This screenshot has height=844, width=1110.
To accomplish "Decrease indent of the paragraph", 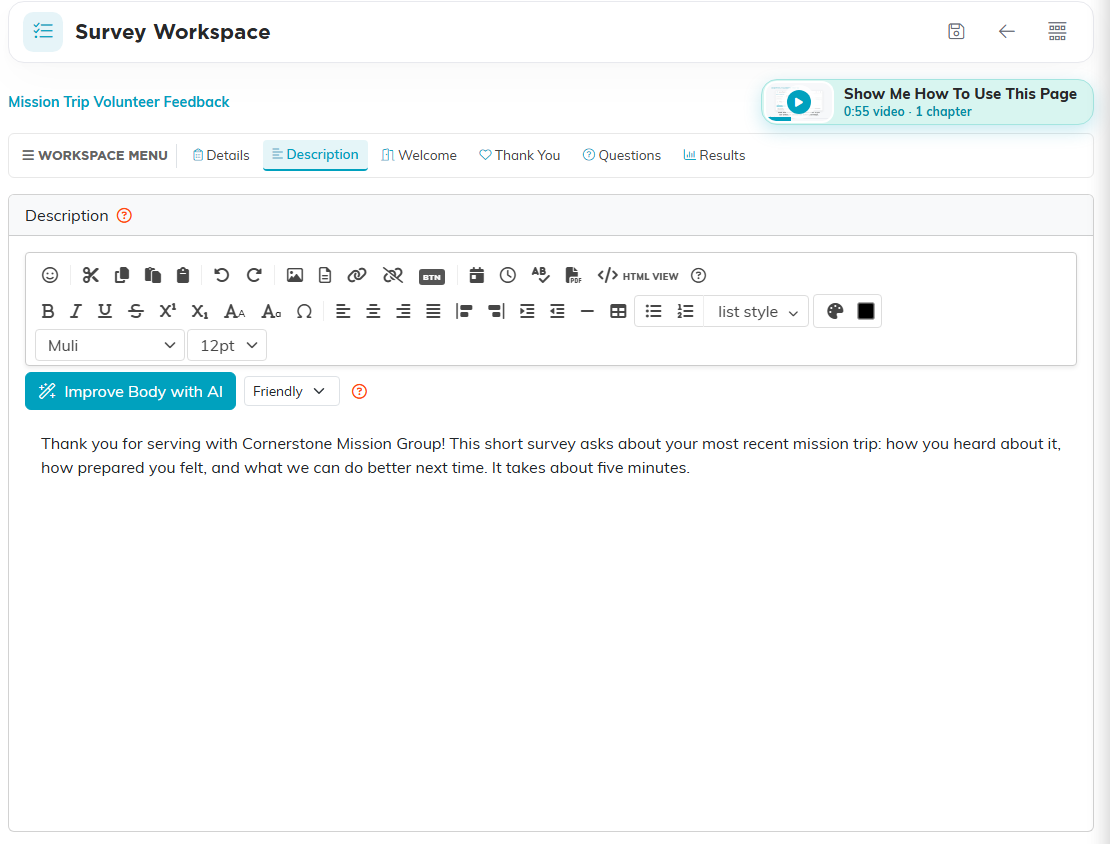I will [558, 311].
